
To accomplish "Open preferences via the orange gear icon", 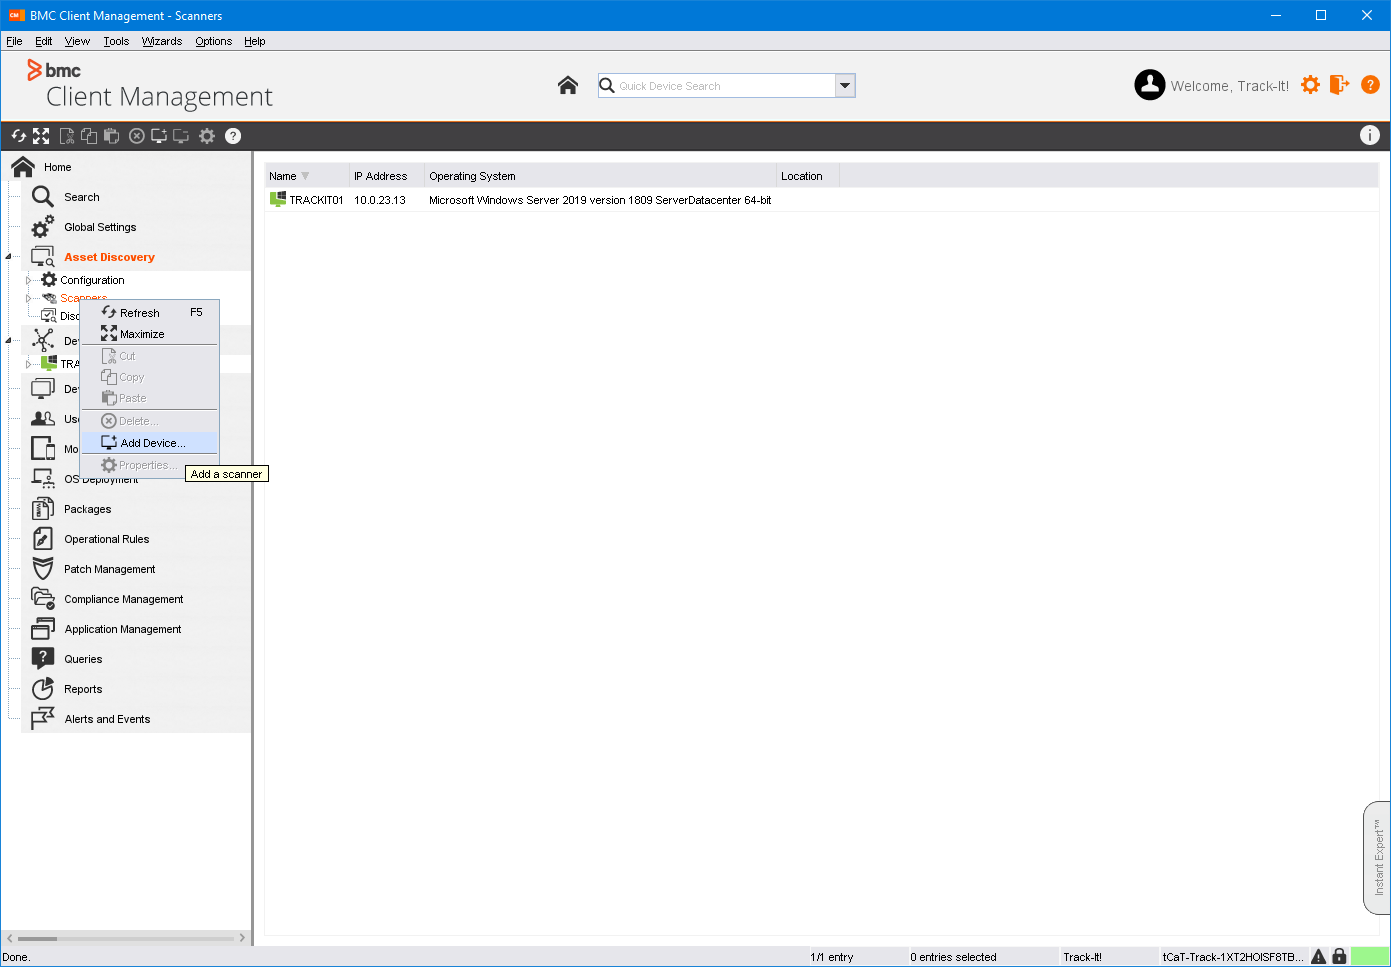I will pyautogui.click(x=1310, y=85).
